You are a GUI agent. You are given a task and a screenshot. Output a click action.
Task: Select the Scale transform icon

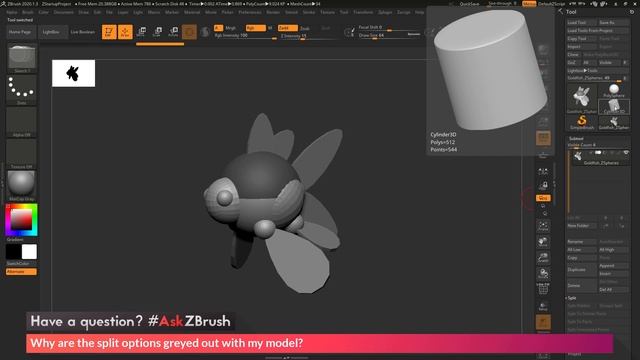(x=157, y=32)
